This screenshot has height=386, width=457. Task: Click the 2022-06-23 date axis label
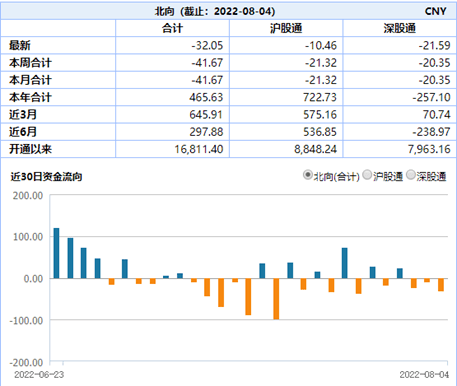click(x=39, y=375)
